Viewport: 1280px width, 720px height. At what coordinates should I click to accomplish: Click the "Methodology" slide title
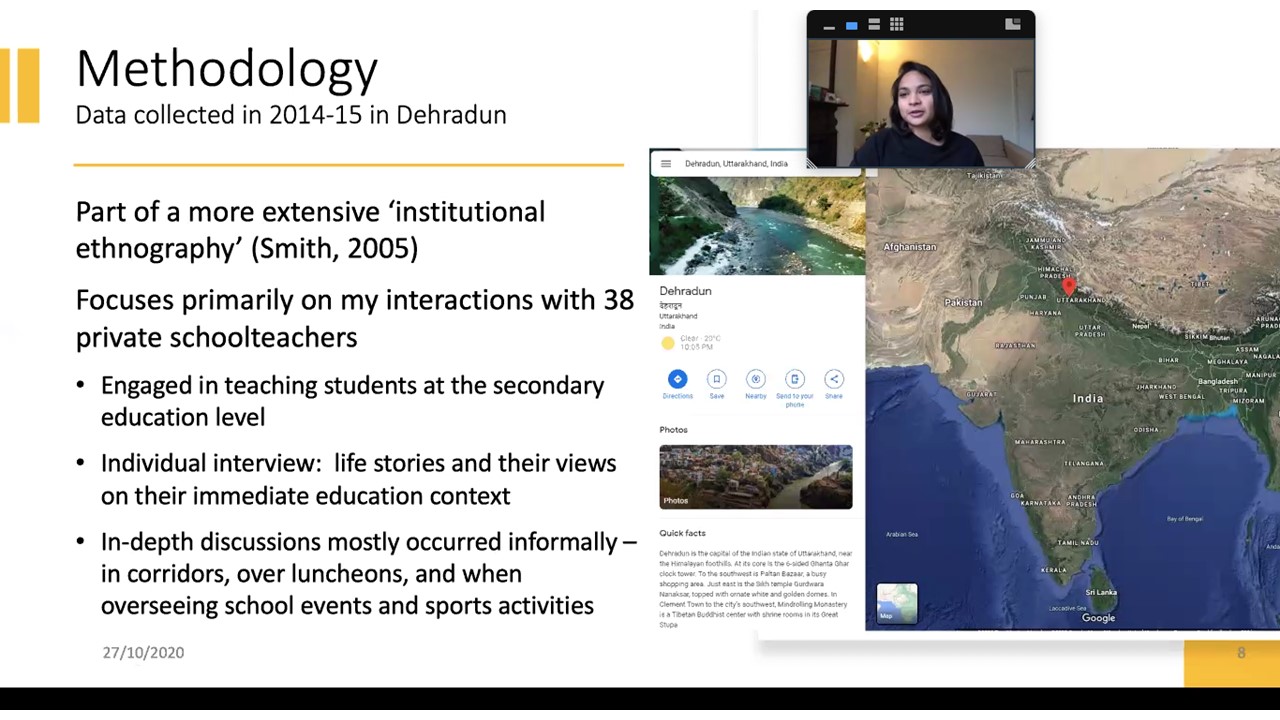pyautogui.click(x=227, y=69)
